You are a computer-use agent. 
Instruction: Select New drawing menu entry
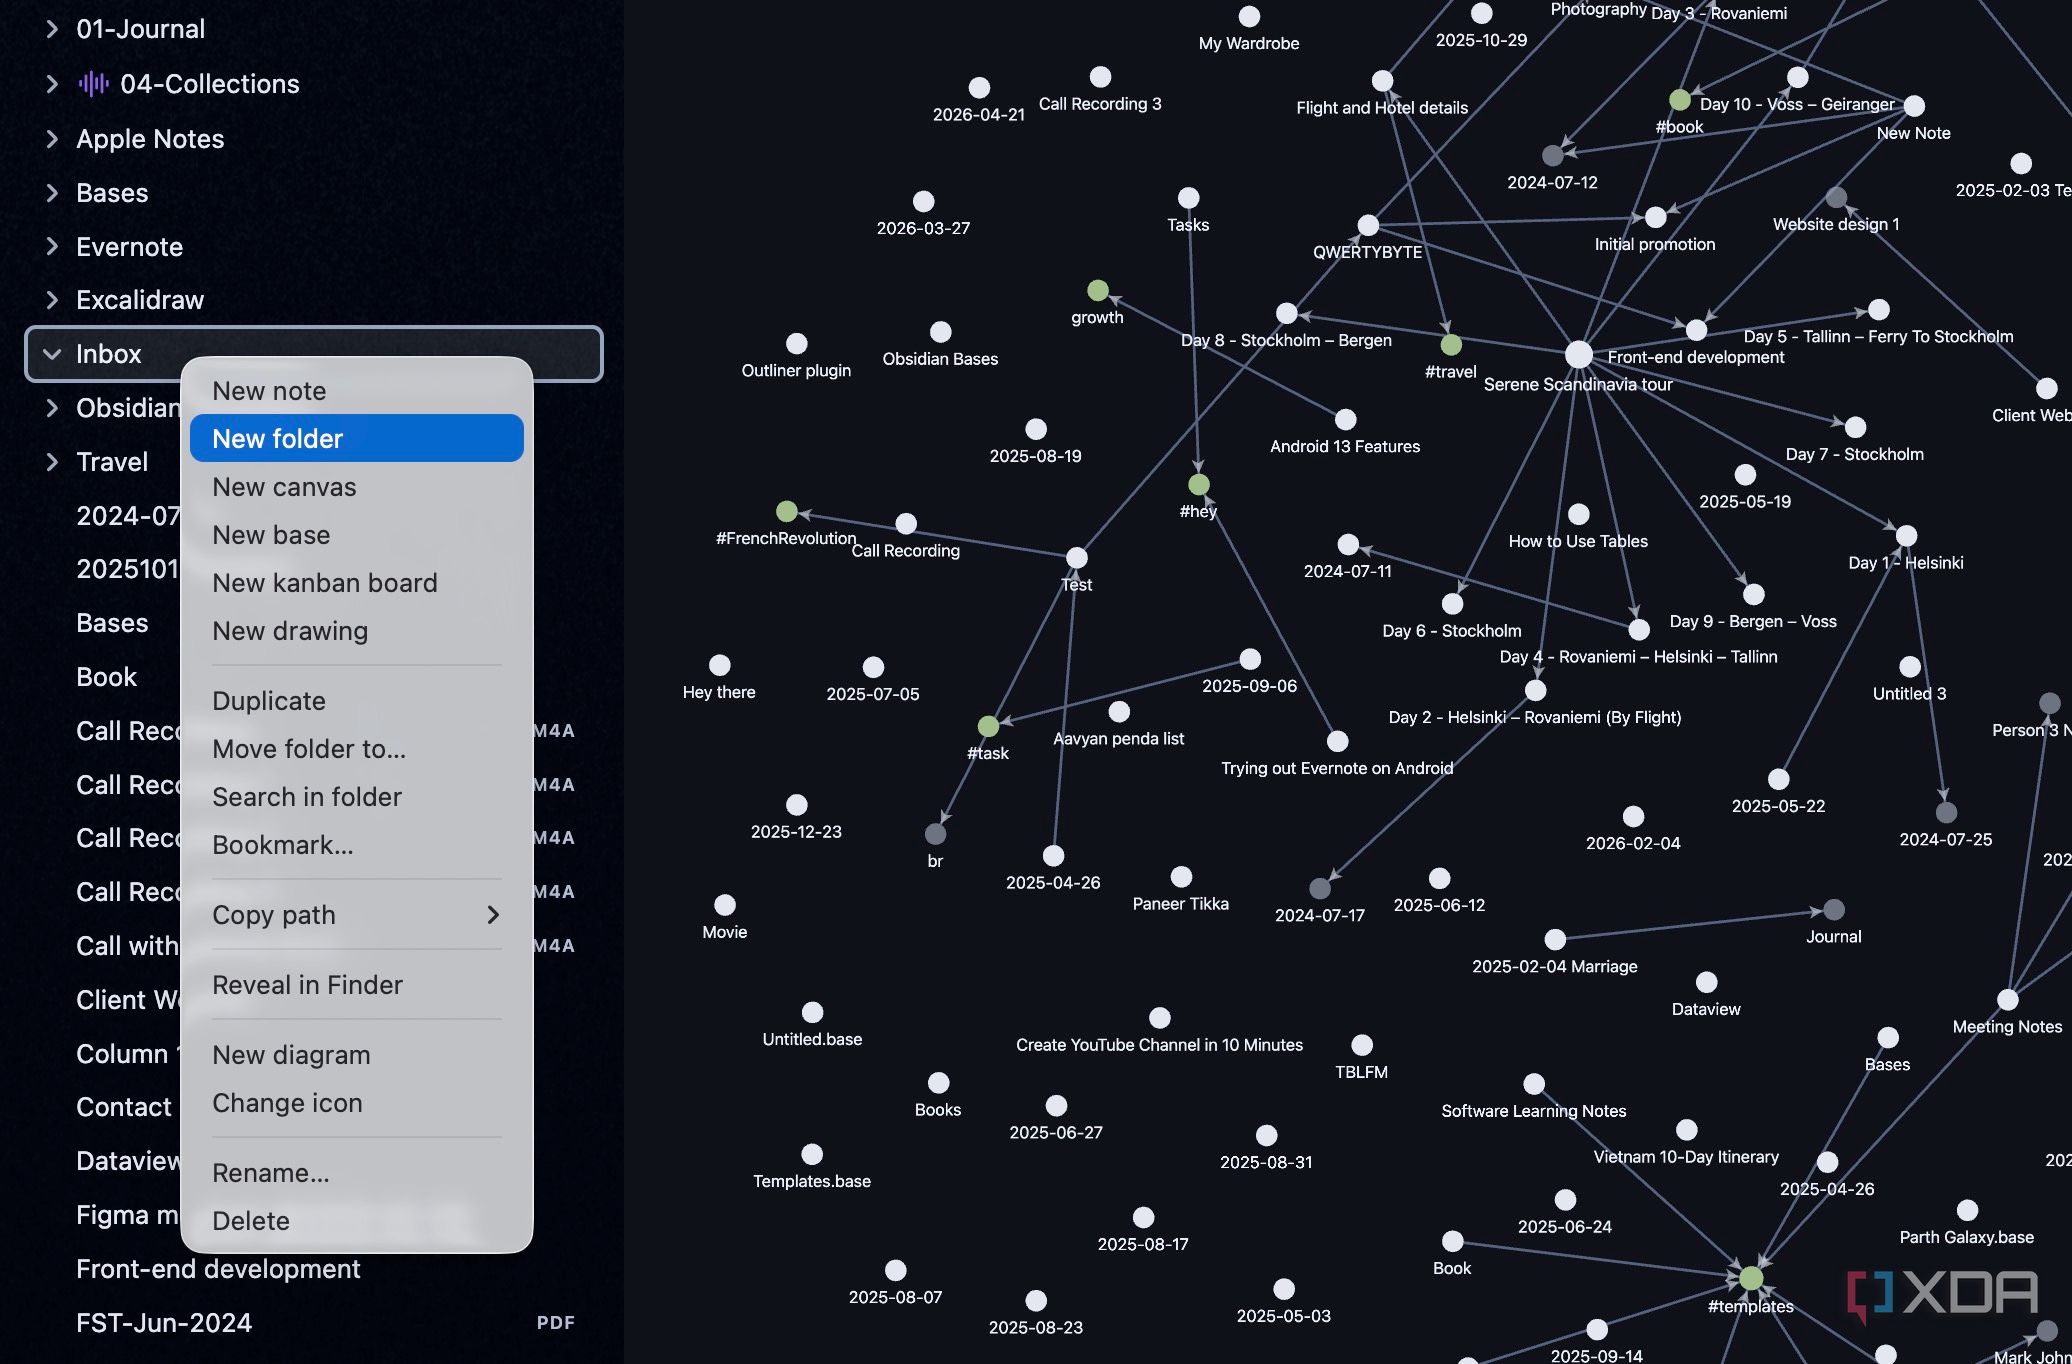point(357,631)
